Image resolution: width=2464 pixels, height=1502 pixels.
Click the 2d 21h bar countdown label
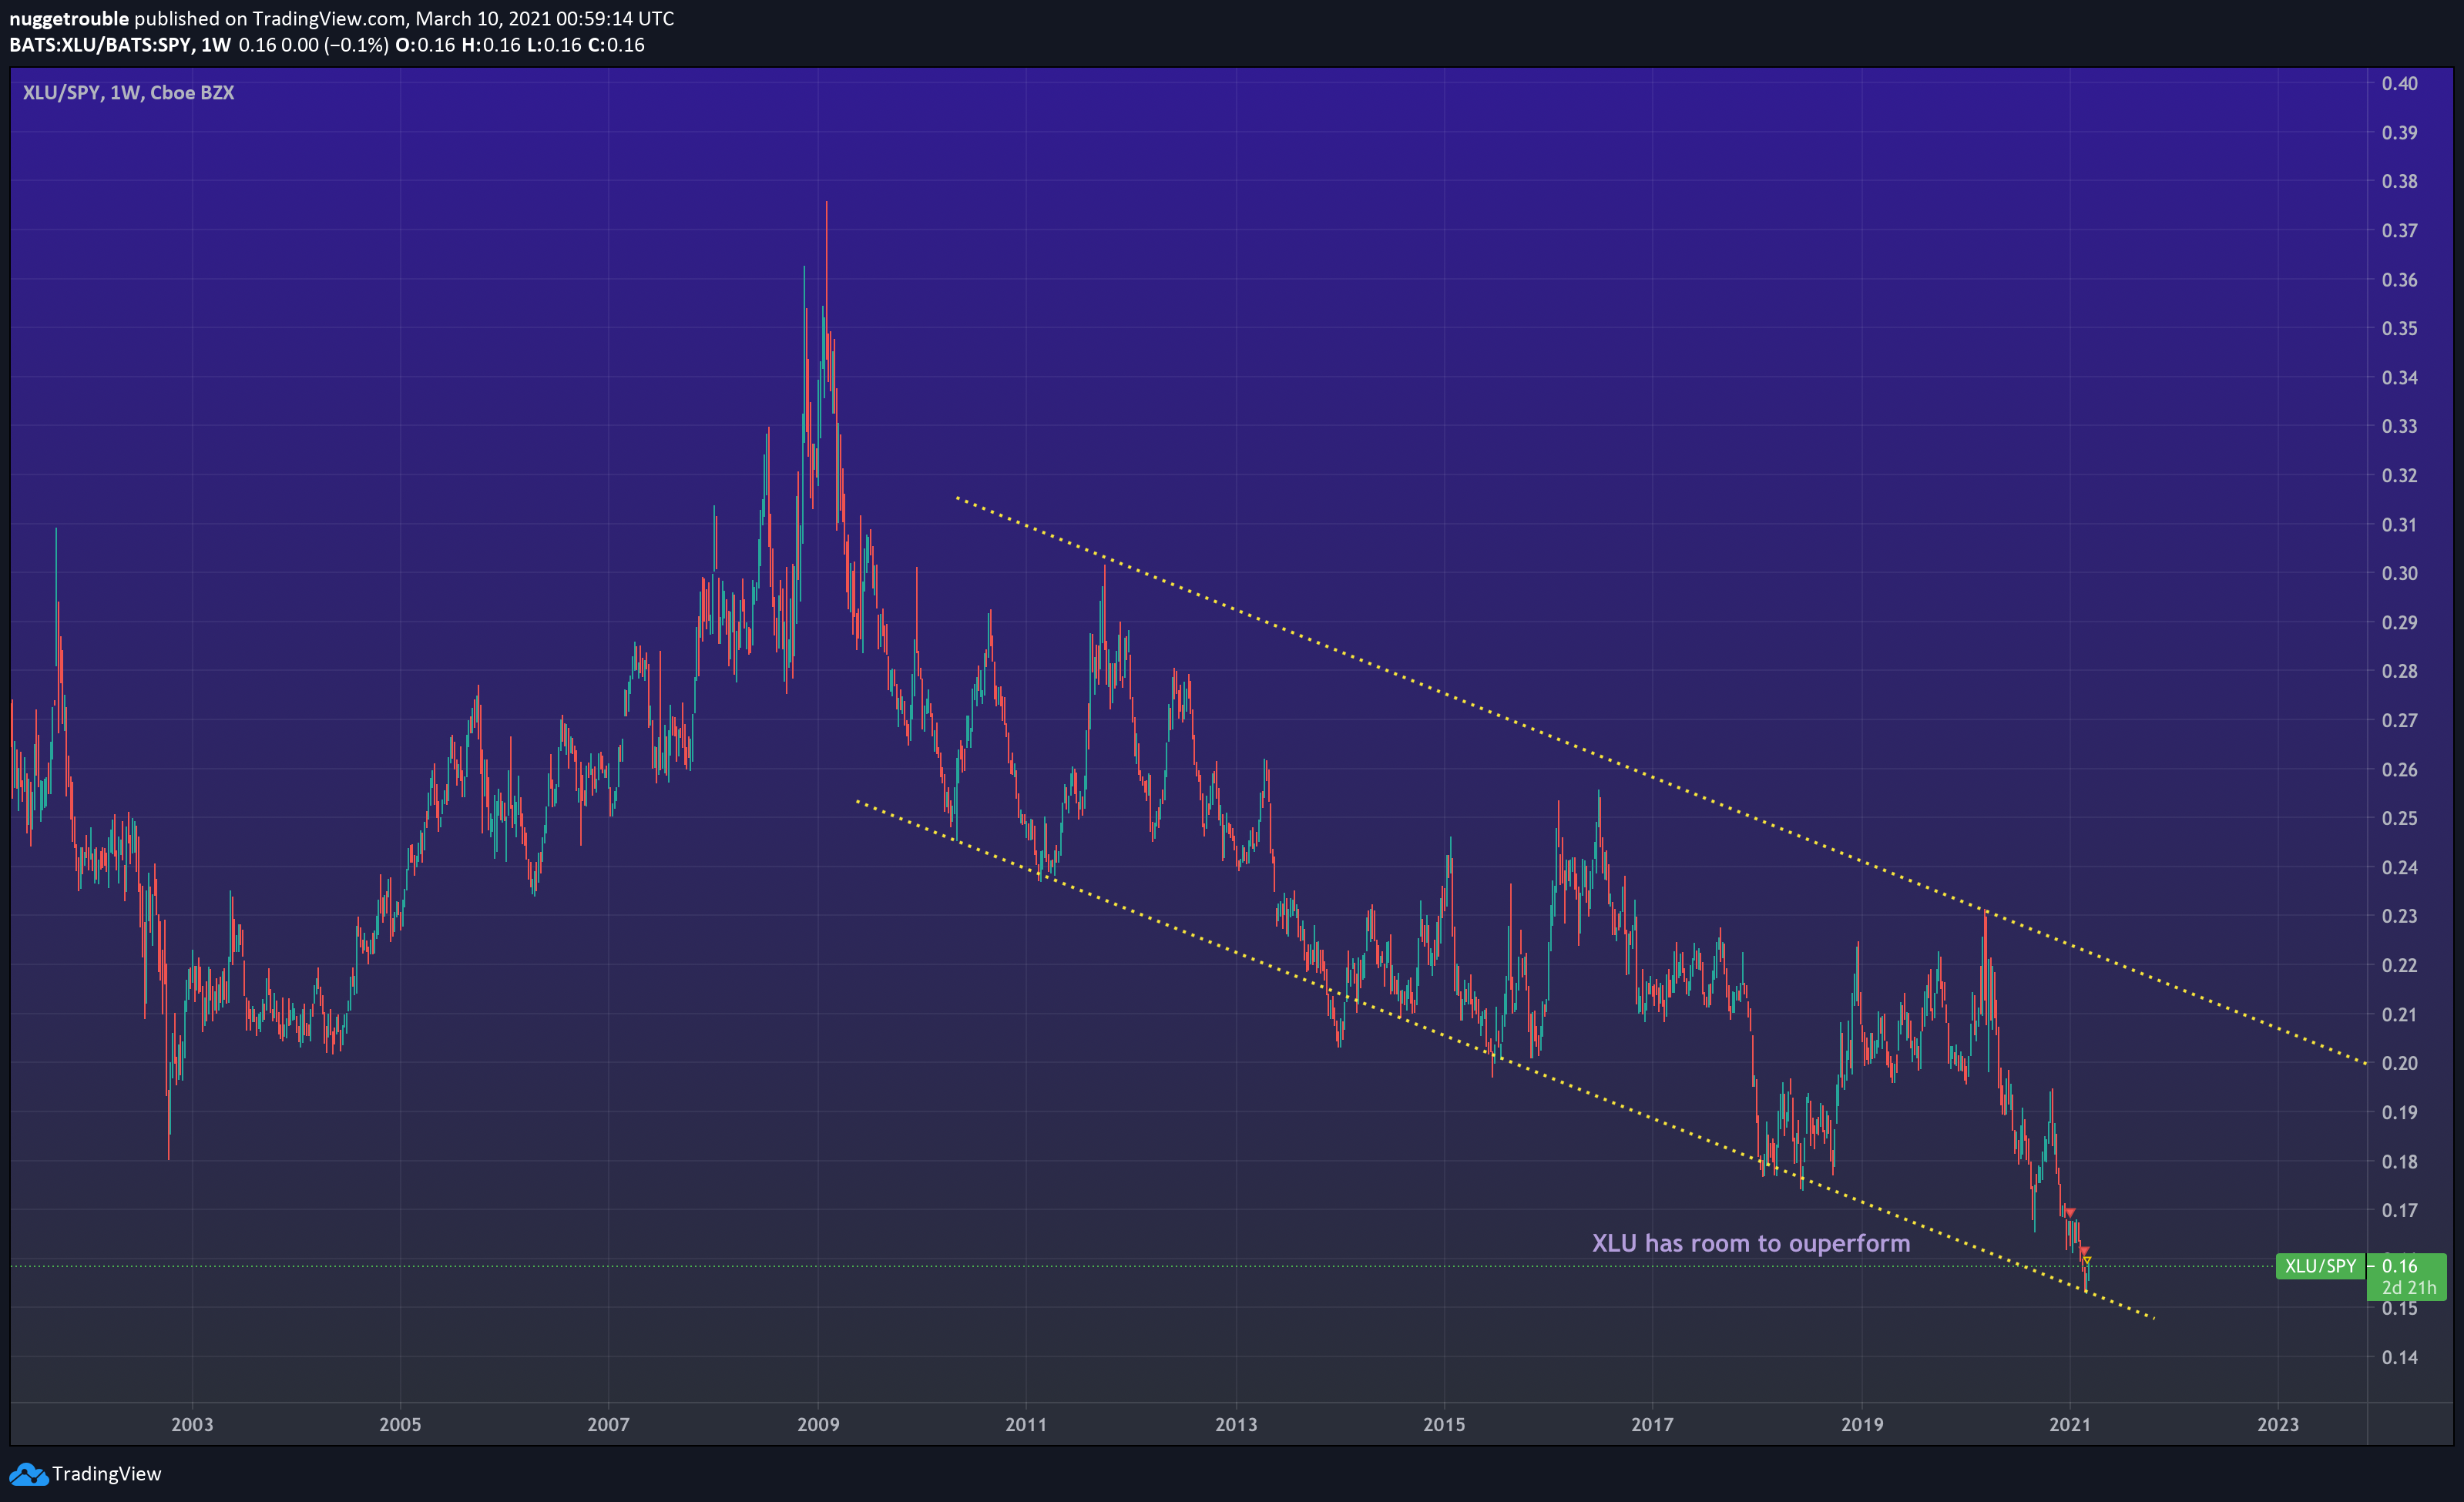(2409, 1288)
